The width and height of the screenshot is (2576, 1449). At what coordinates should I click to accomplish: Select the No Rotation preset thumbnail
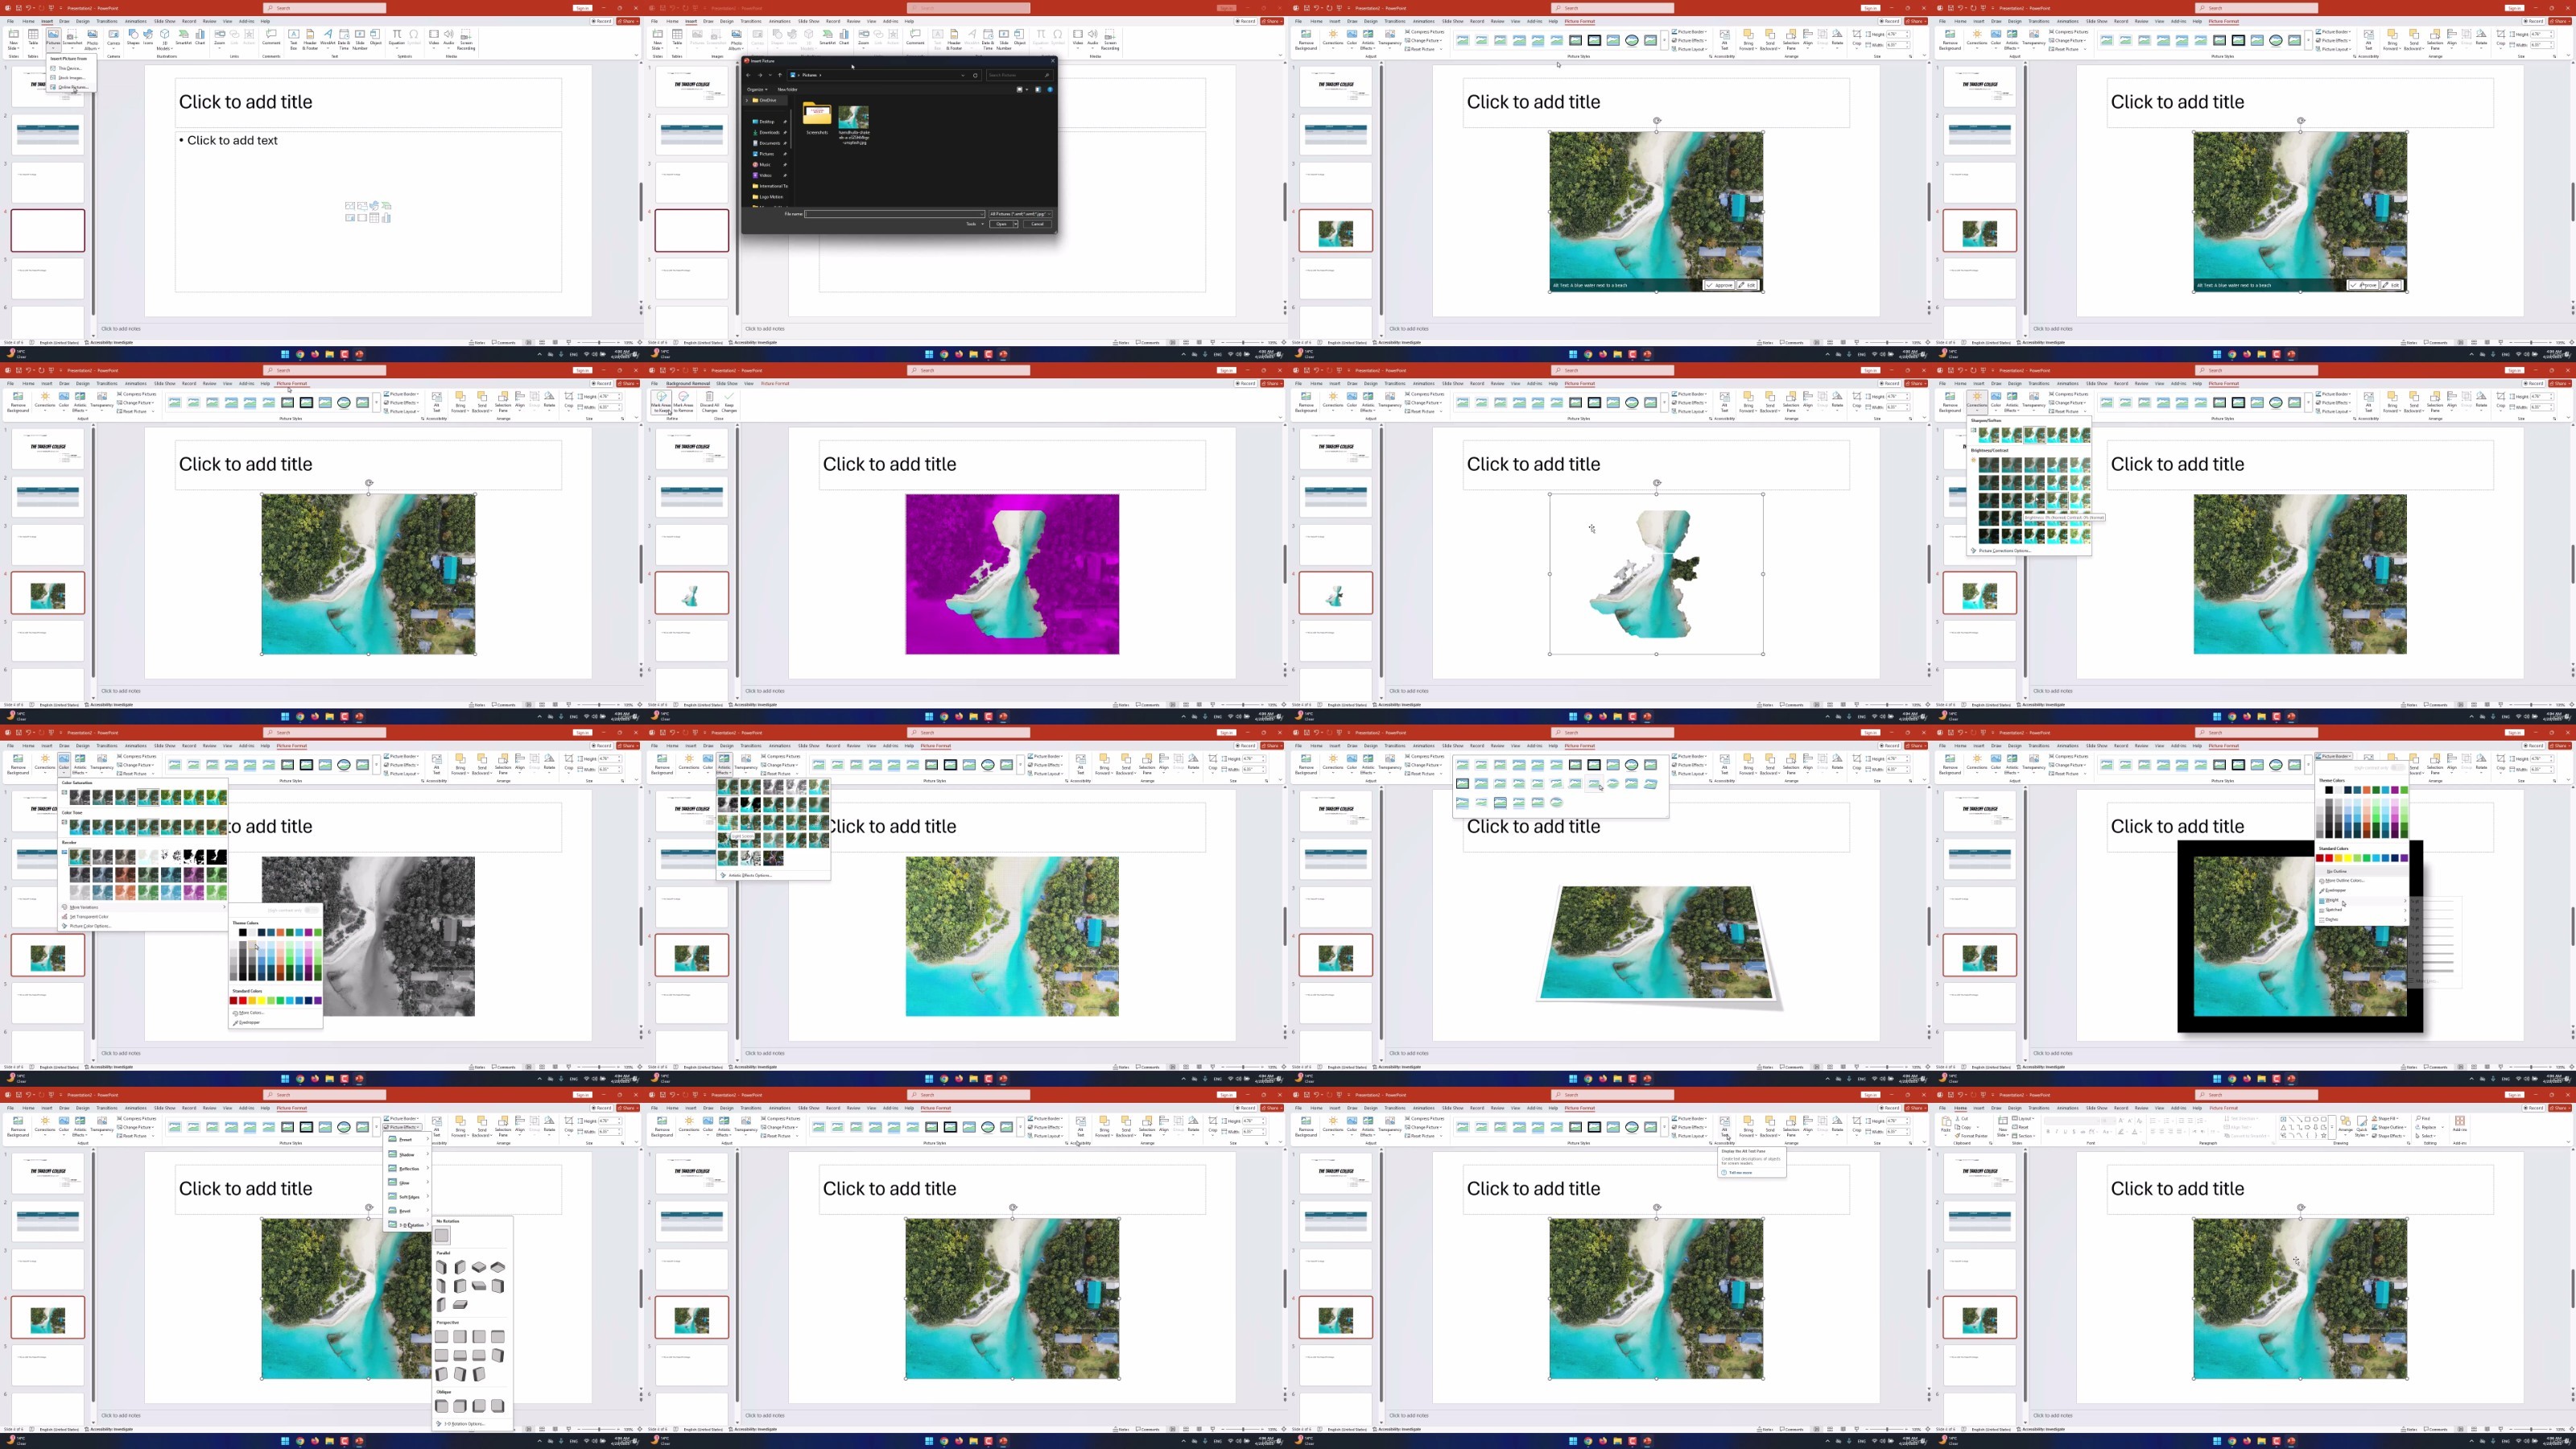[x=442, y=1235]
